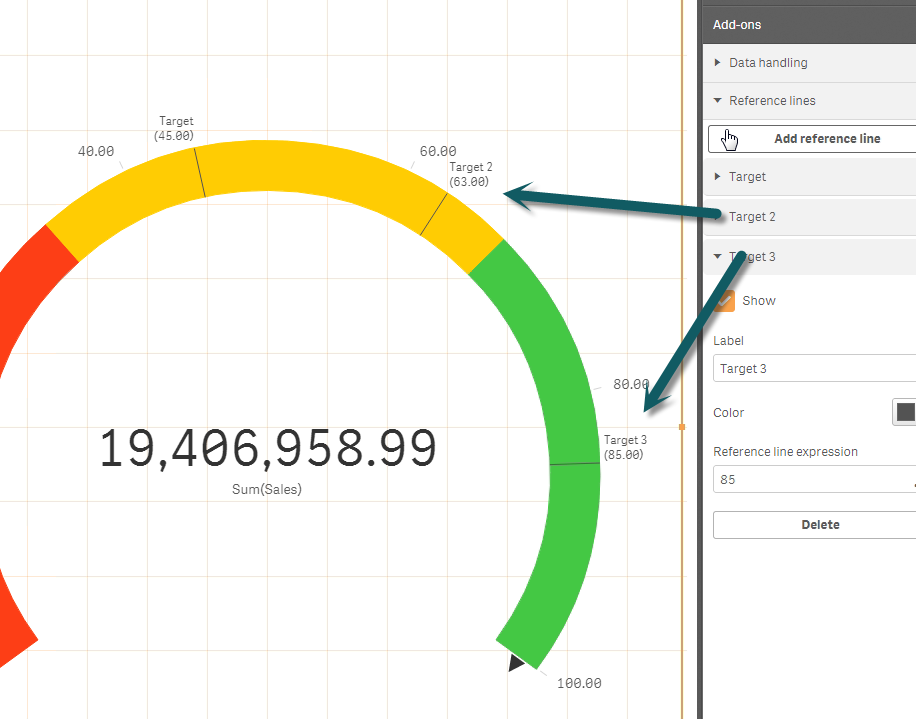Click the 60.00 gauge axis label
916x719 pixels.
[x=438, y=151]
